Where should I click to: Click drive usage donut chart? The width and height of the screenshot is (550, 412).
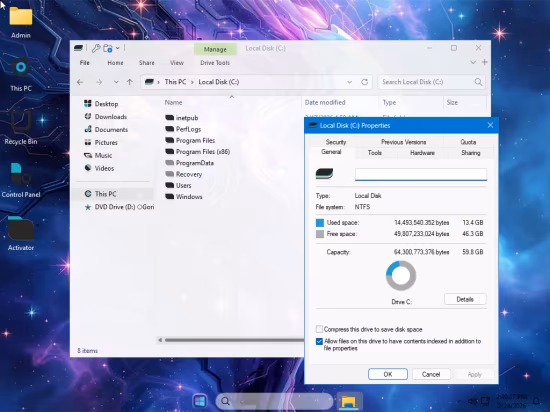point(401,276)
